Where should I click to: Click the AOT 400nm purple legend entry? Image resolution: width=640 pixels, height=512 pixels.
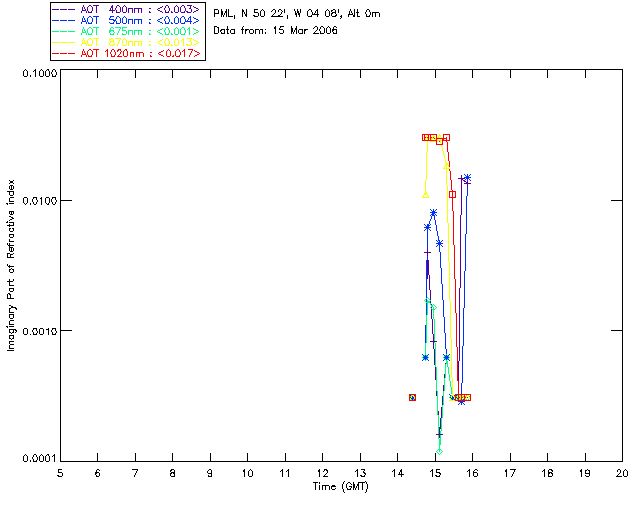tap(127, 9)
